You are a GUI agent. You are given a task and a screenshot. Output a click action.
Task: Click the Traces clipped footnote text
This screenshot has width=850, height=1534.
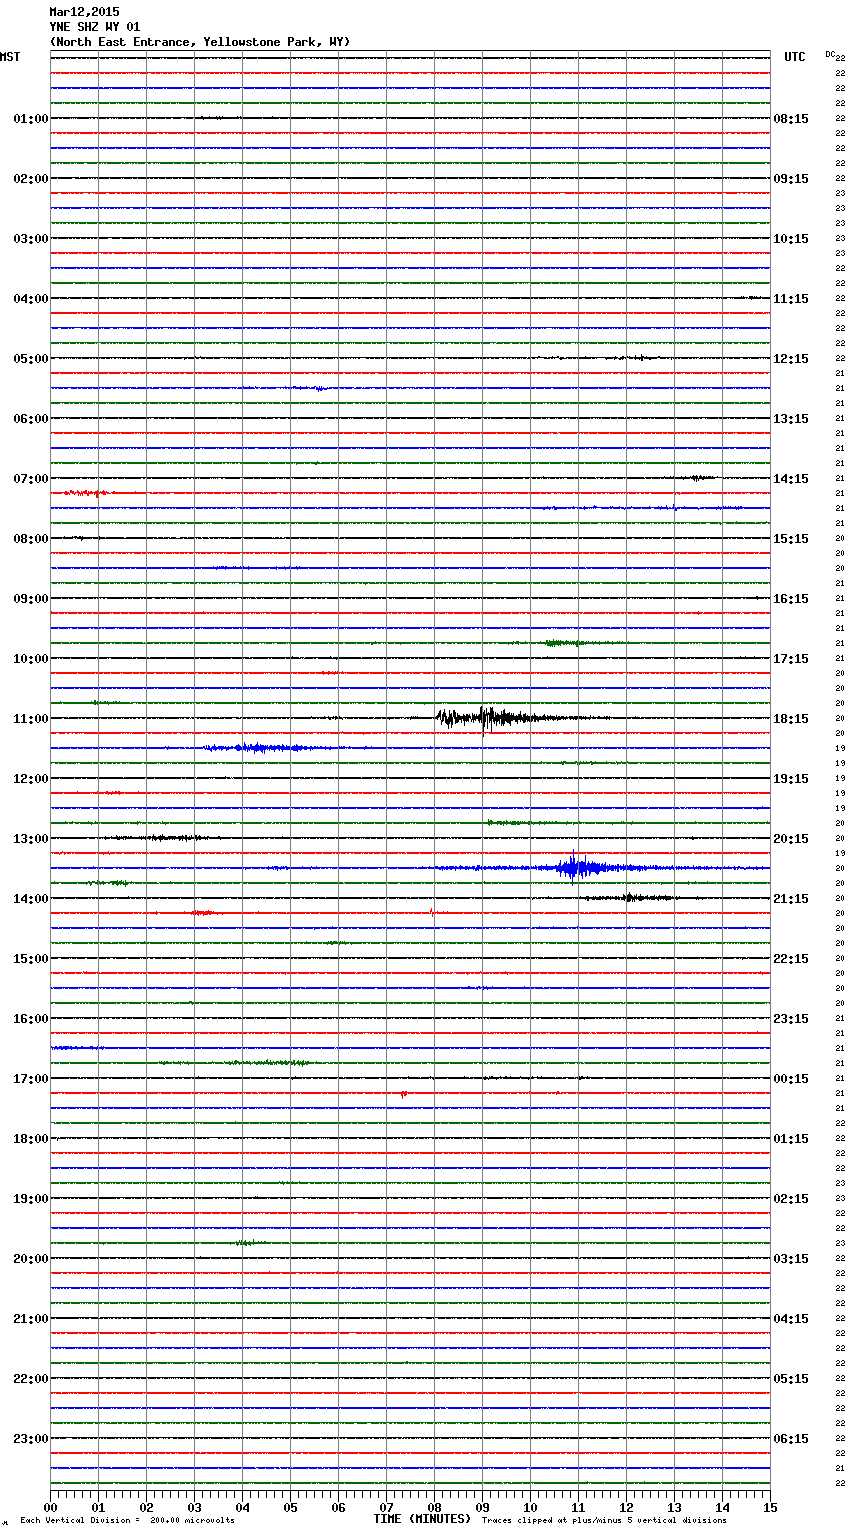(x=604, y=1521)
